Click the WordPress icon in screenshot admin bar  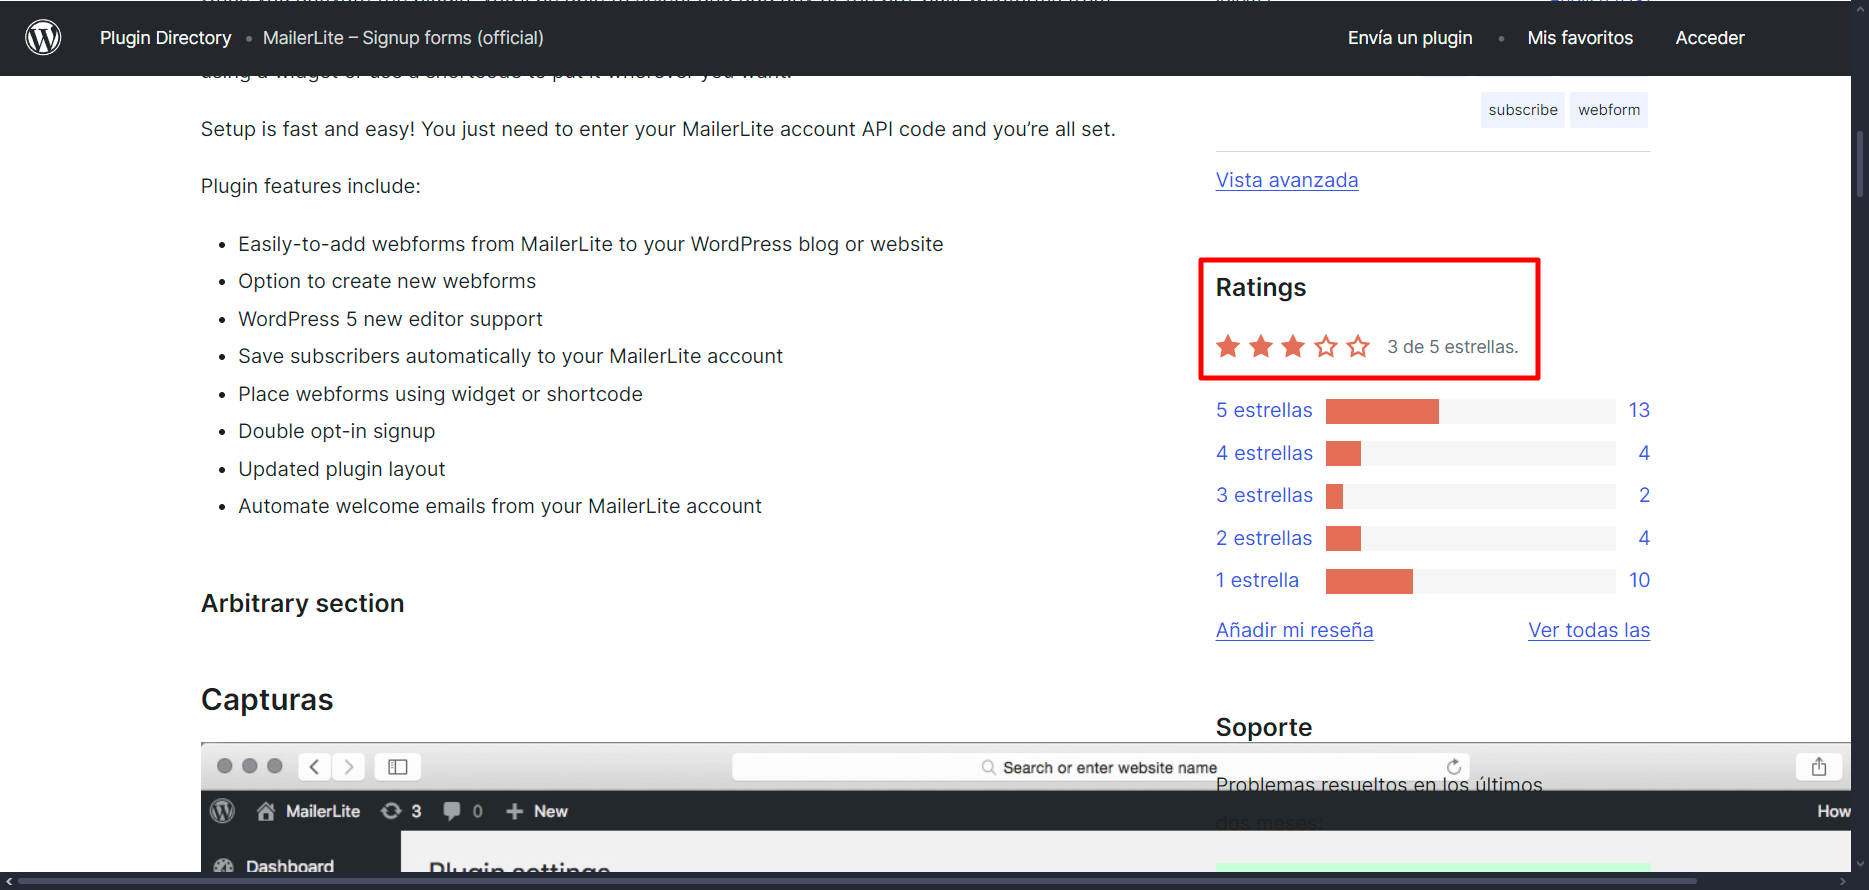pyautogui.click(x=223, y=811)
